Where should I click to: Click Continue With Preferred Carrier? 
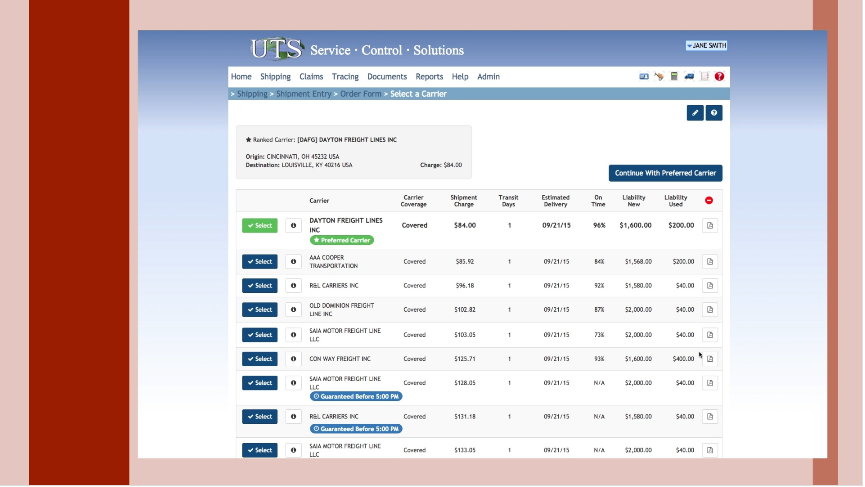pyautogui.click(x=665, y=173)
